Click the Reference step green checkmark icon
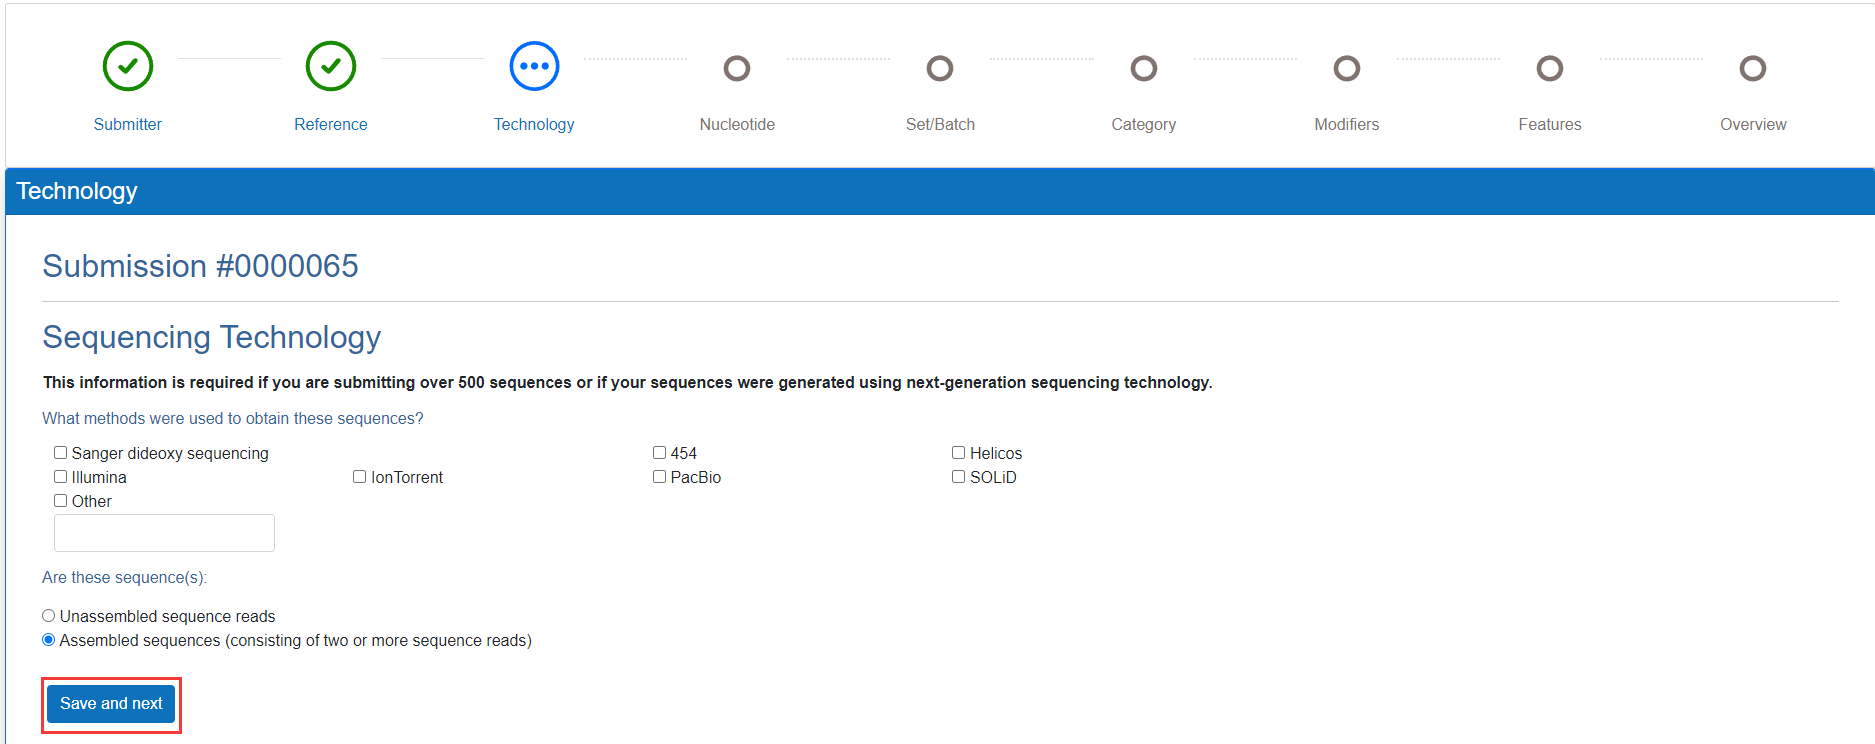 tap(331, 66)
